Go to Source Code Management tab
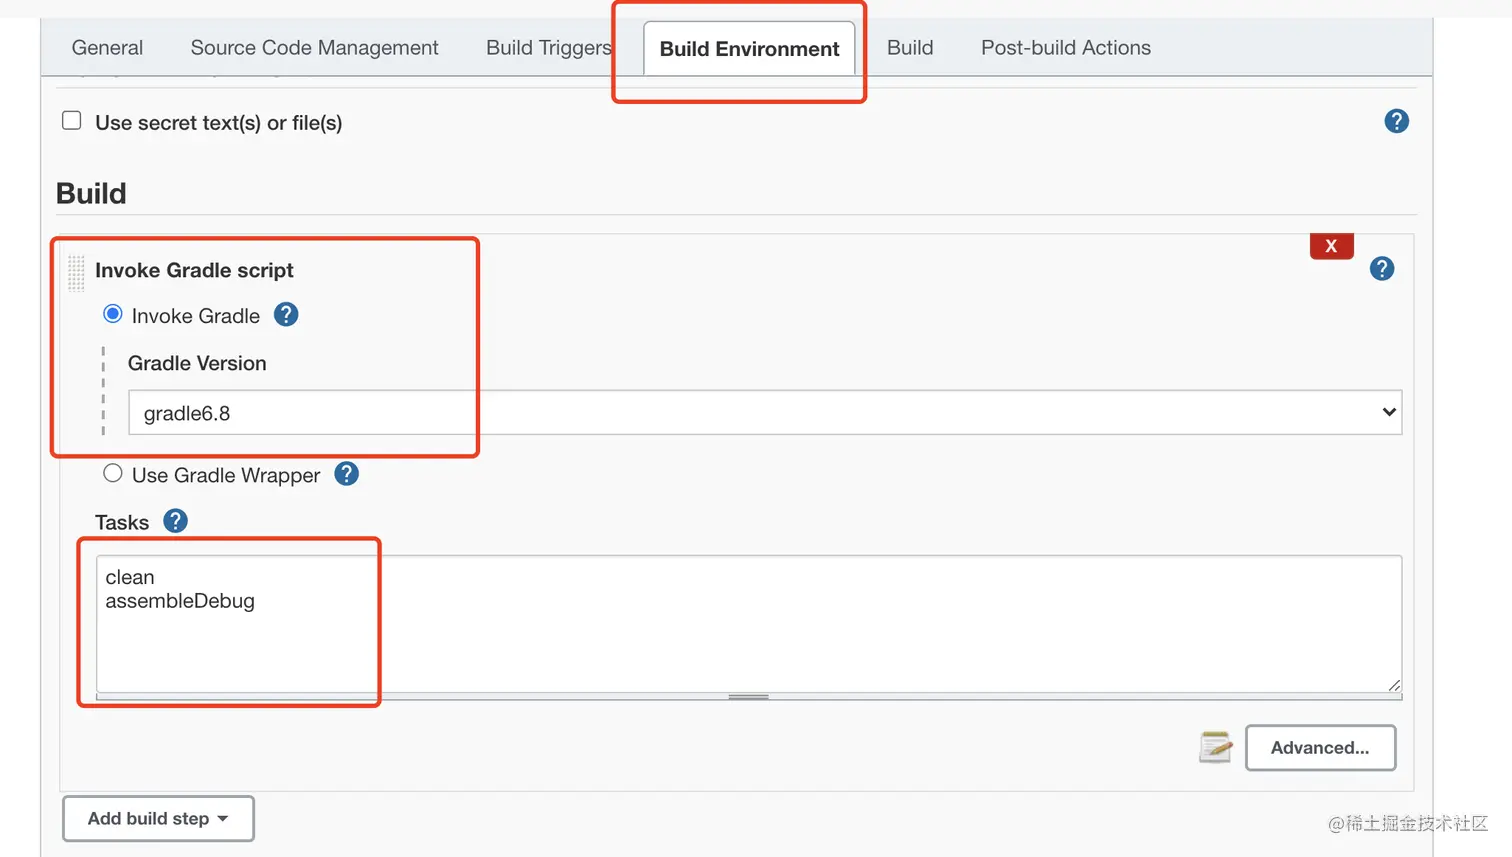1512x857 pixels. [x=314, y=48]
